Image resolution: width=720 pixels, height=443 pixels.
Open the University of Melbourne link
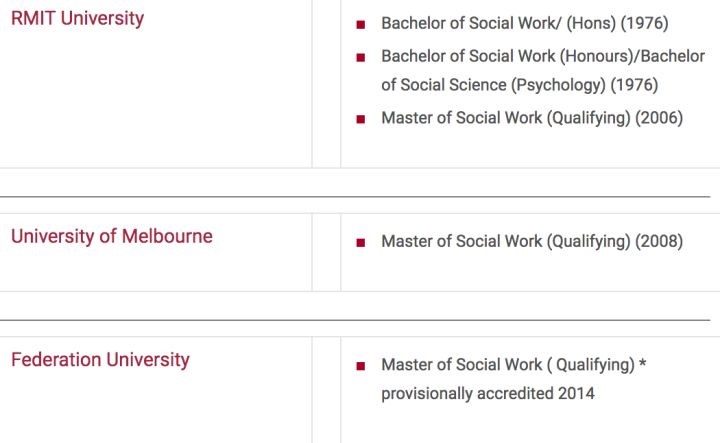pos(111,237)
